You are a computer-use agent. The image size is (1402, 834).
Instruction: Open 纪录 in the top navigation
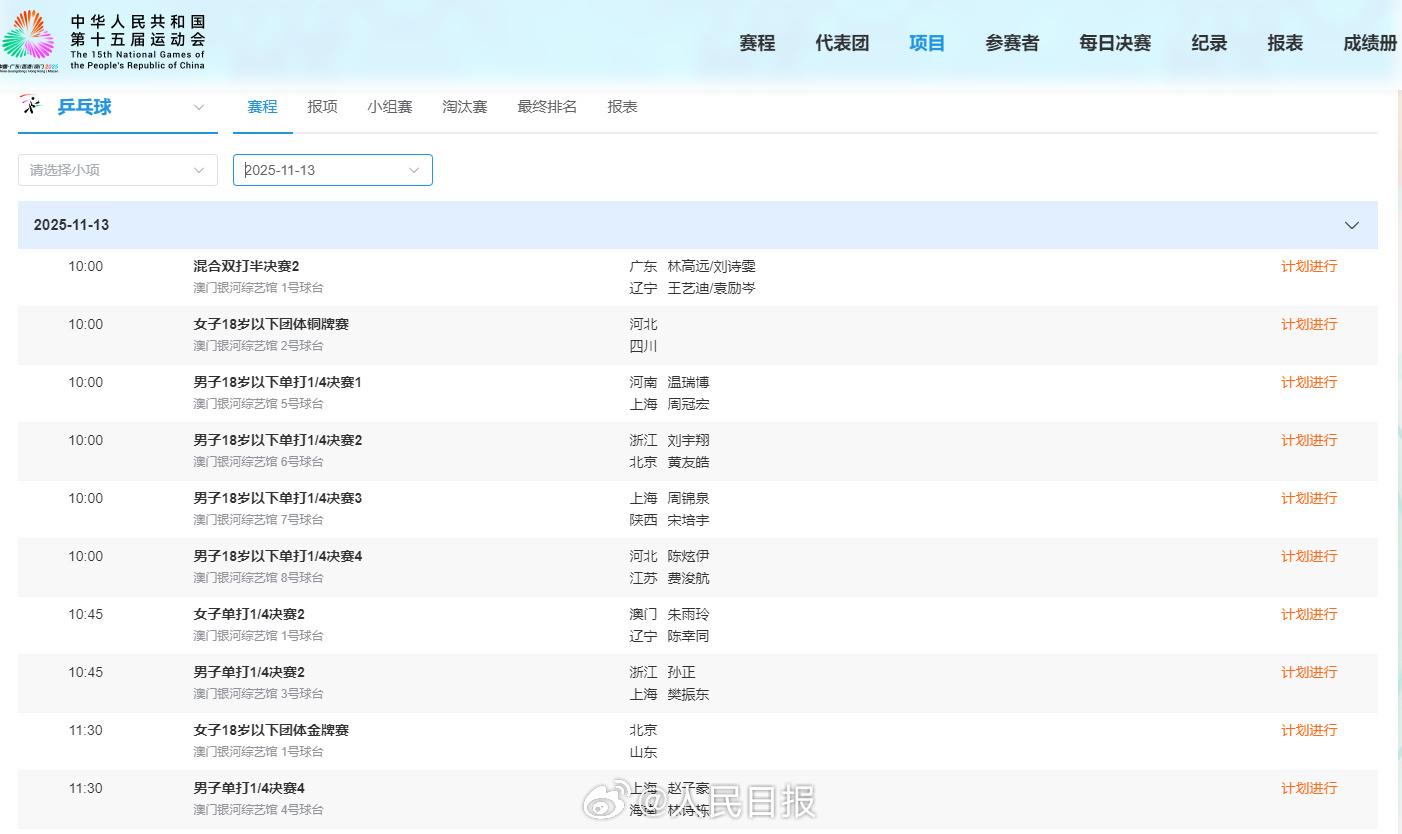[1209, 43]
